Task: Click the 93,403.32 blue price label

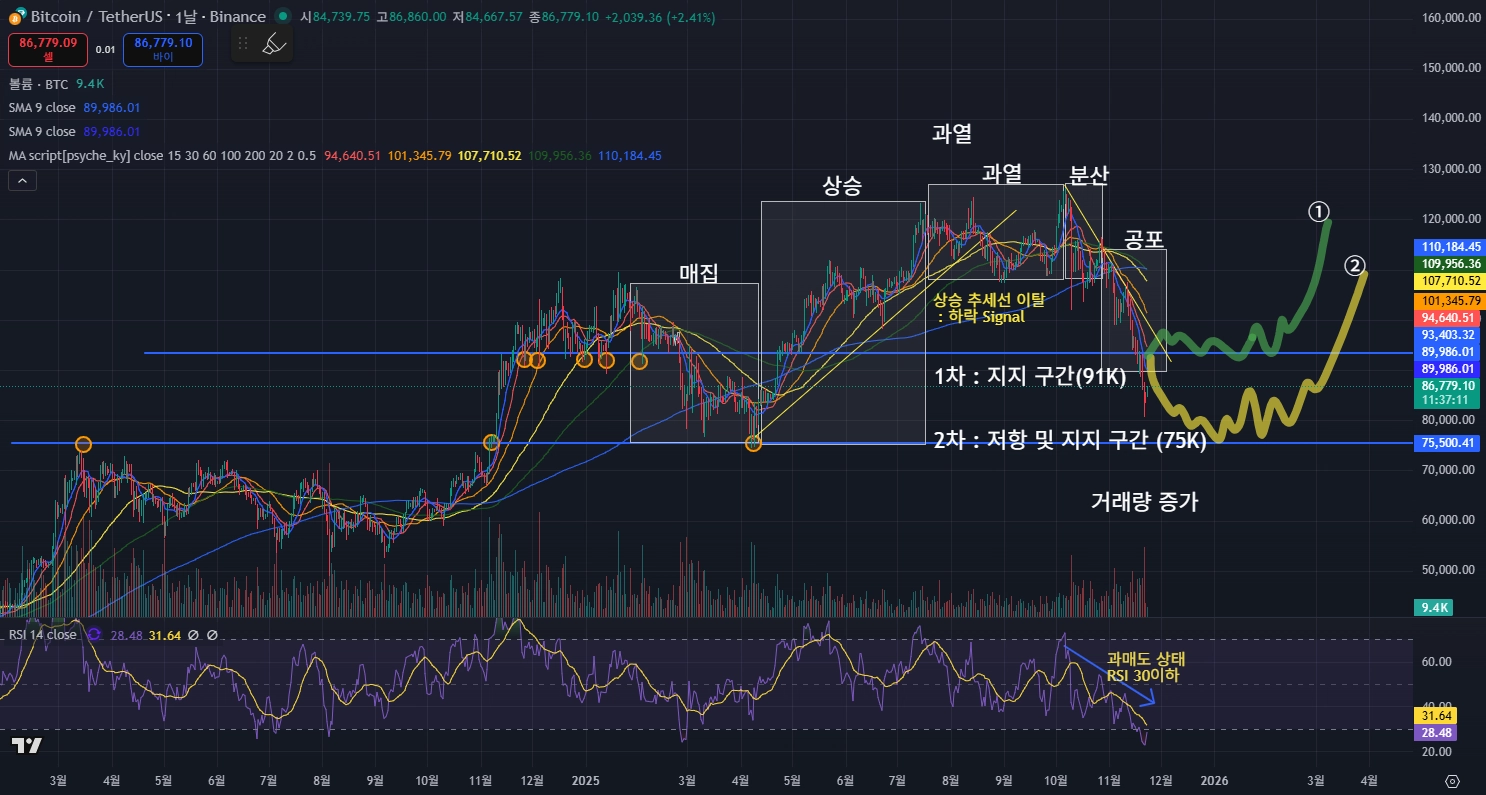Action: coord(1448,335)
